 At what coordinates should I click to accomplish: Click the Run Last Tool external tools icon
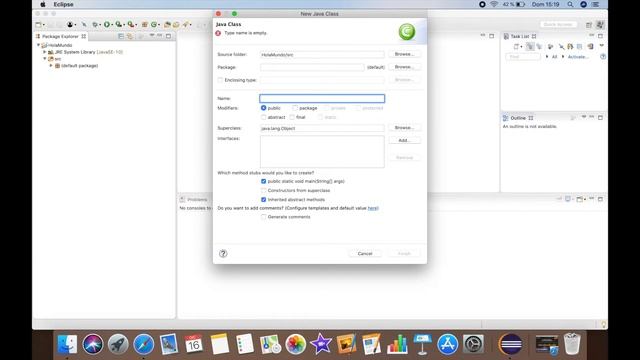(131, 24)
